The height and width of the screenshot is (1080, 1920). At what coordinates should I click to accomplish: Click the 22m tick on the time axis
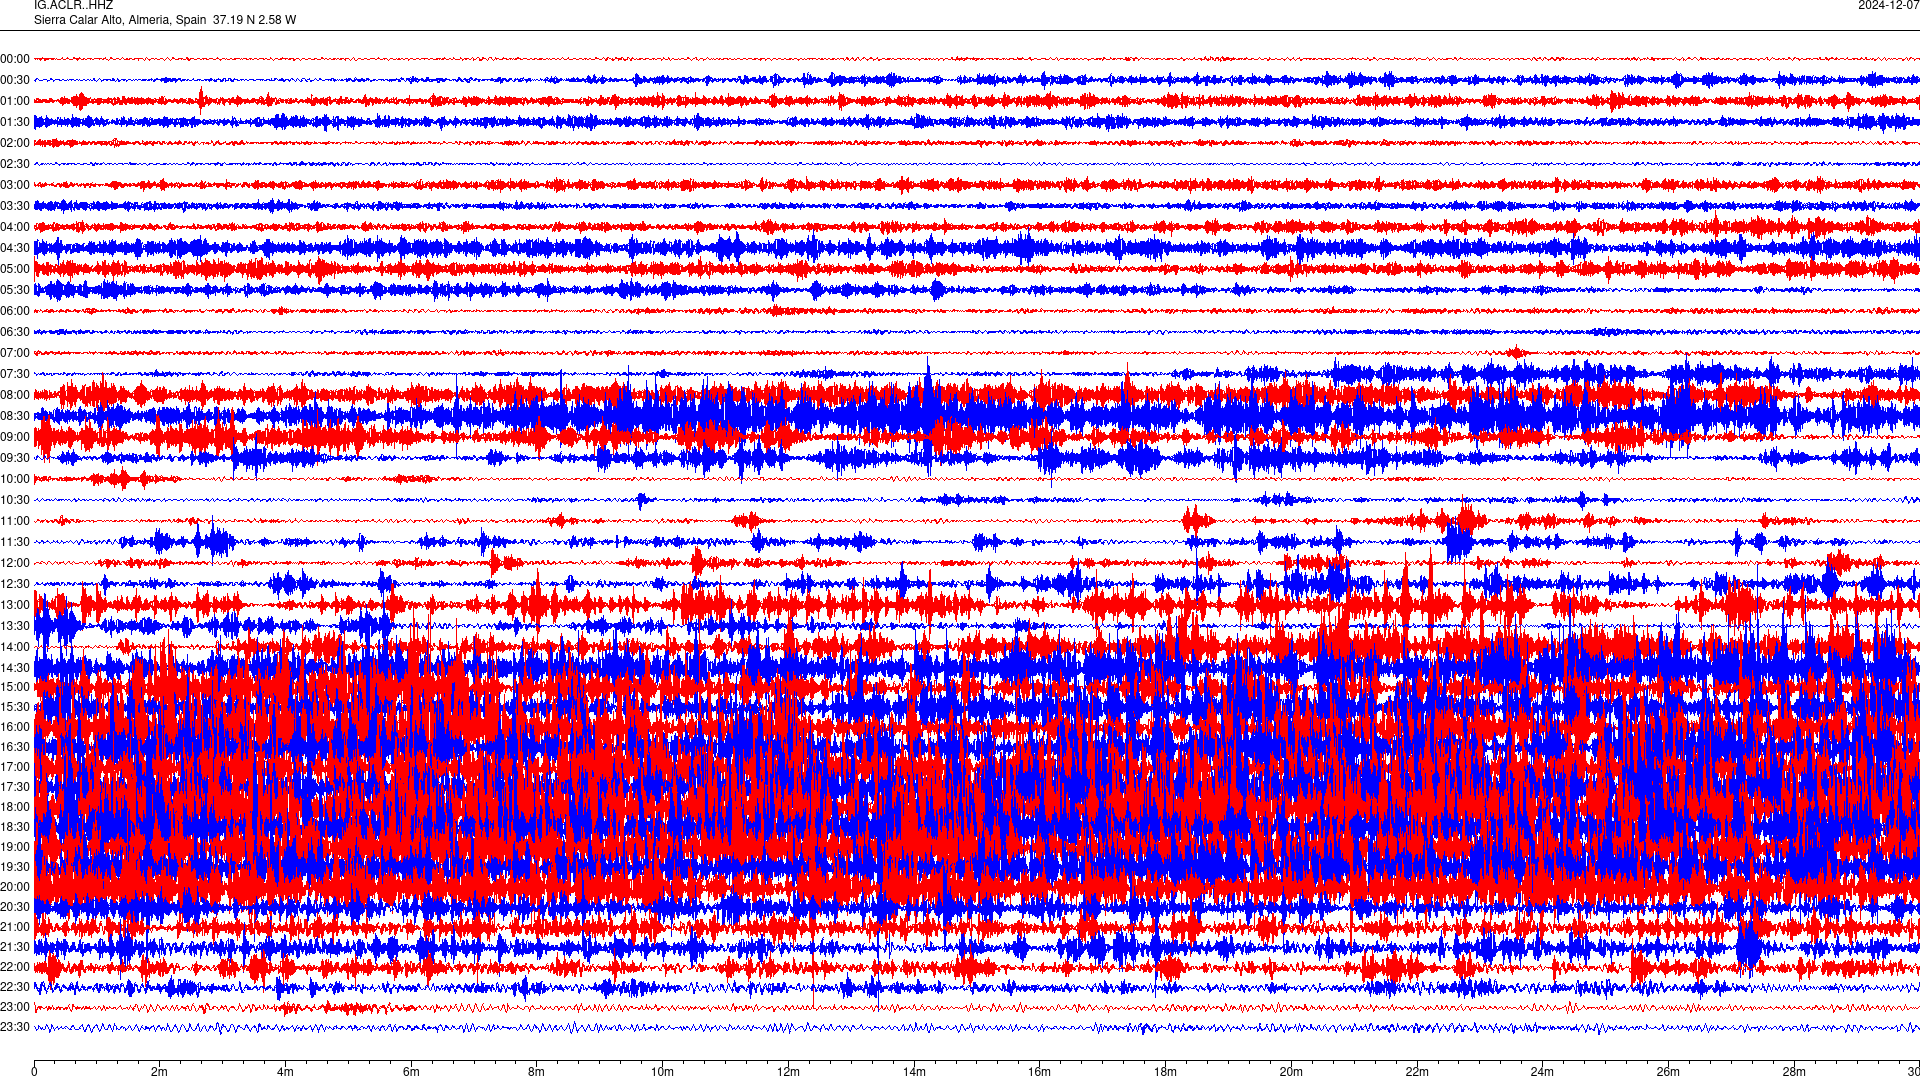pos(1417,1072)
